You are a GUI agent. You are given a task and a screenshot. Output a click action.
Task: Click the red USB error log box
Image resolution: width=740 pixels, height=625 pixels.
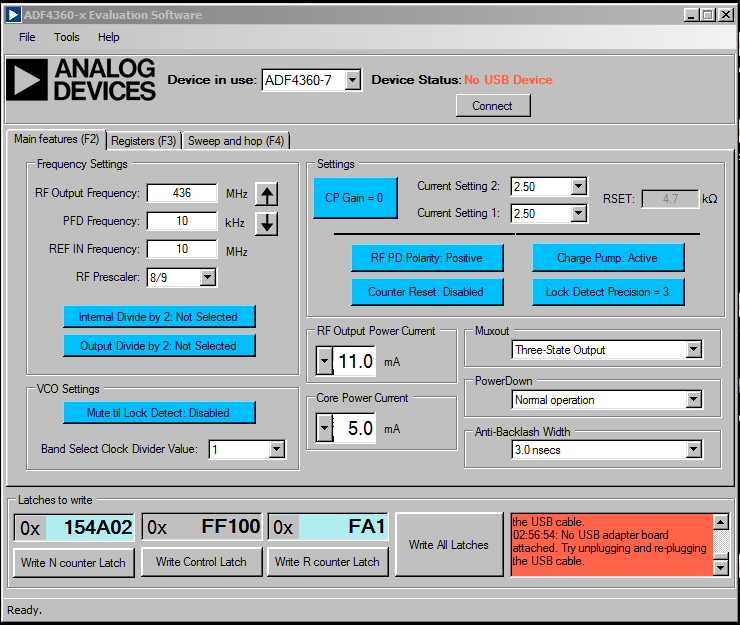(612, 545)
